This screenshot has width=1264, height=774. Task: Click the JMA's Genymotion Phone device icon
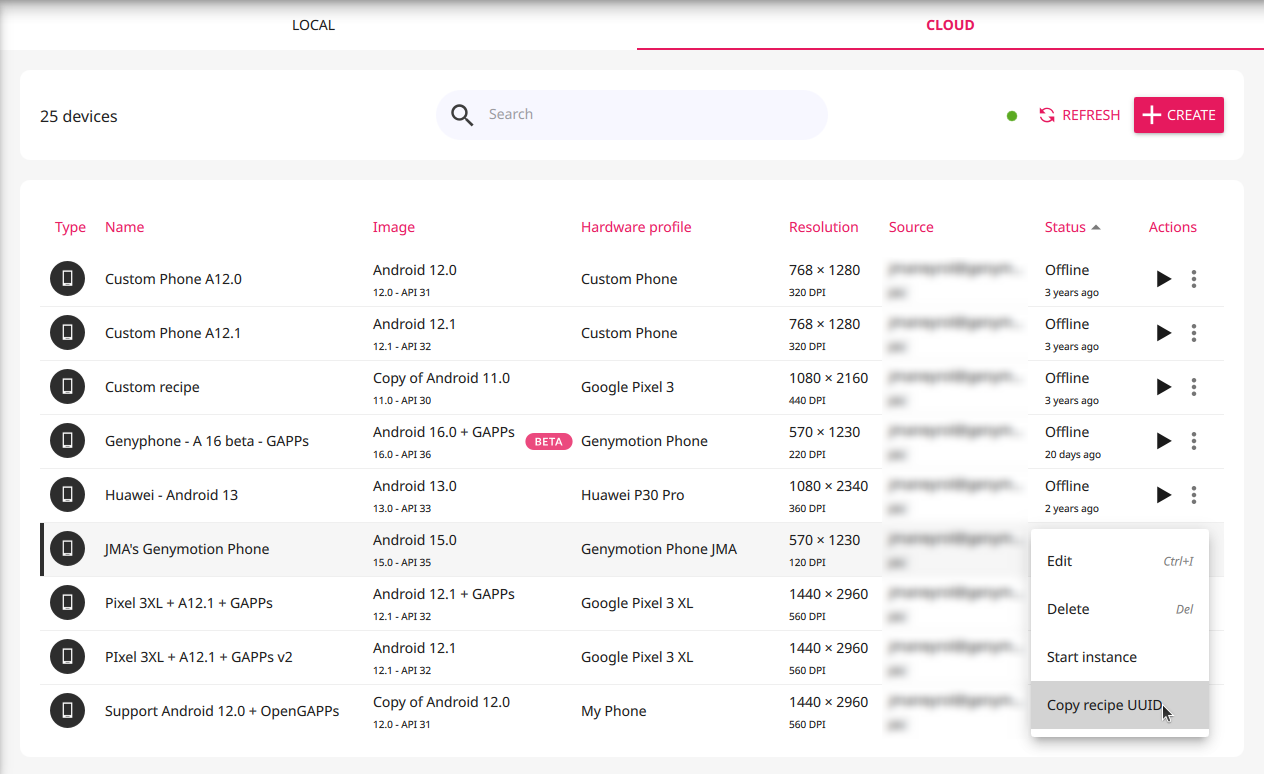point(67,549)
